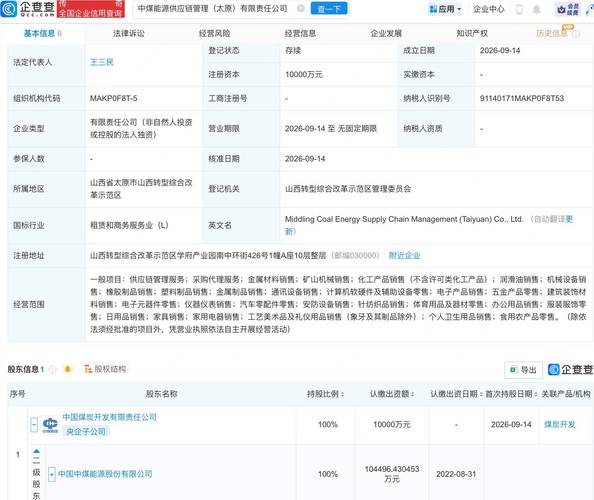Click the 中国煤炭开发 company logo thumbnail
The height and width of the screenshot is (500, 594).
tap(50, 425)
